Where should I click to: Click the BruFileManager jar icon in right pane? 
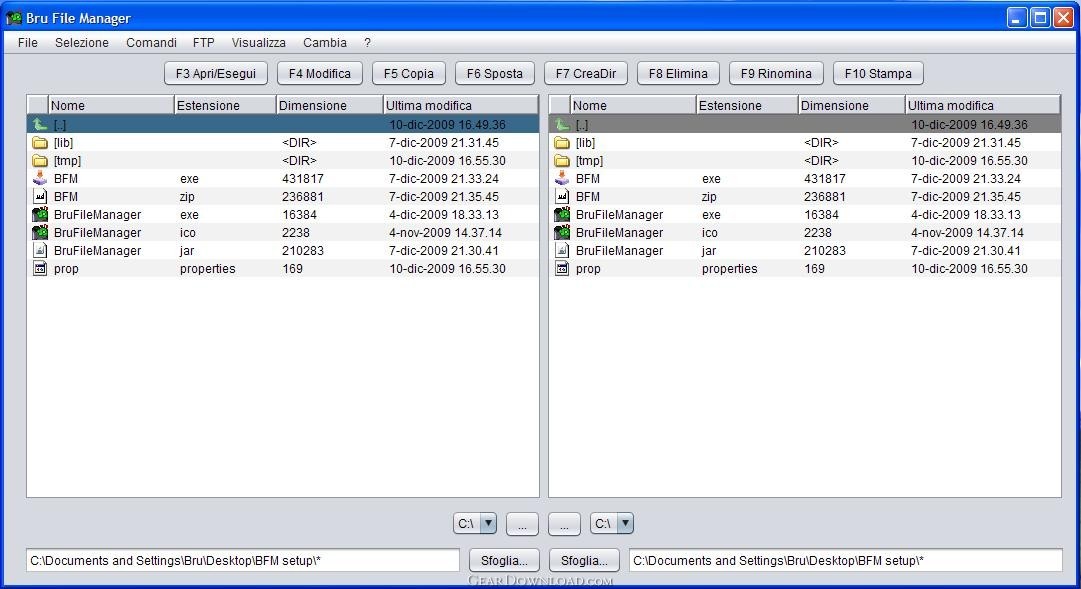point(562,250)
